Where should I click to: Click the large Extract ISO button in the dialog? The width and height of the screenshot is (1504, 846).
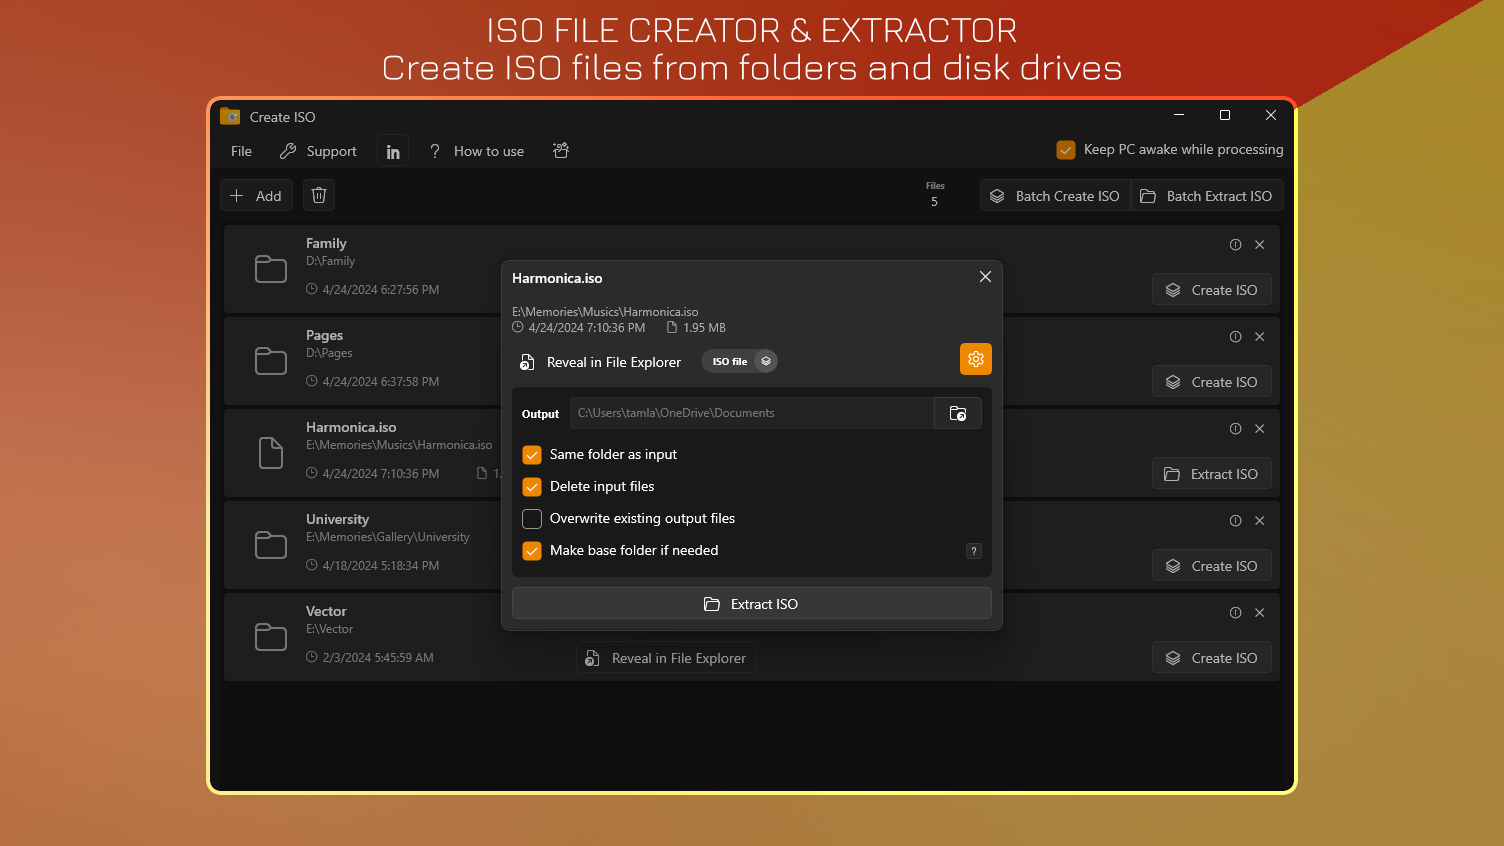point(752,604)
